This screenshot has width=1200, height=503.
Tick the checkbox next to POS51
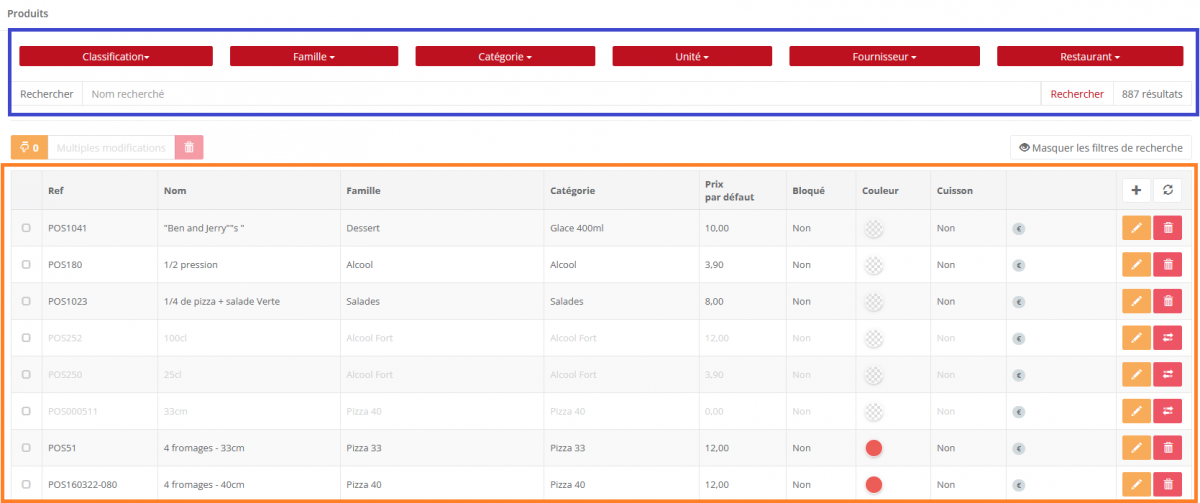26,448
